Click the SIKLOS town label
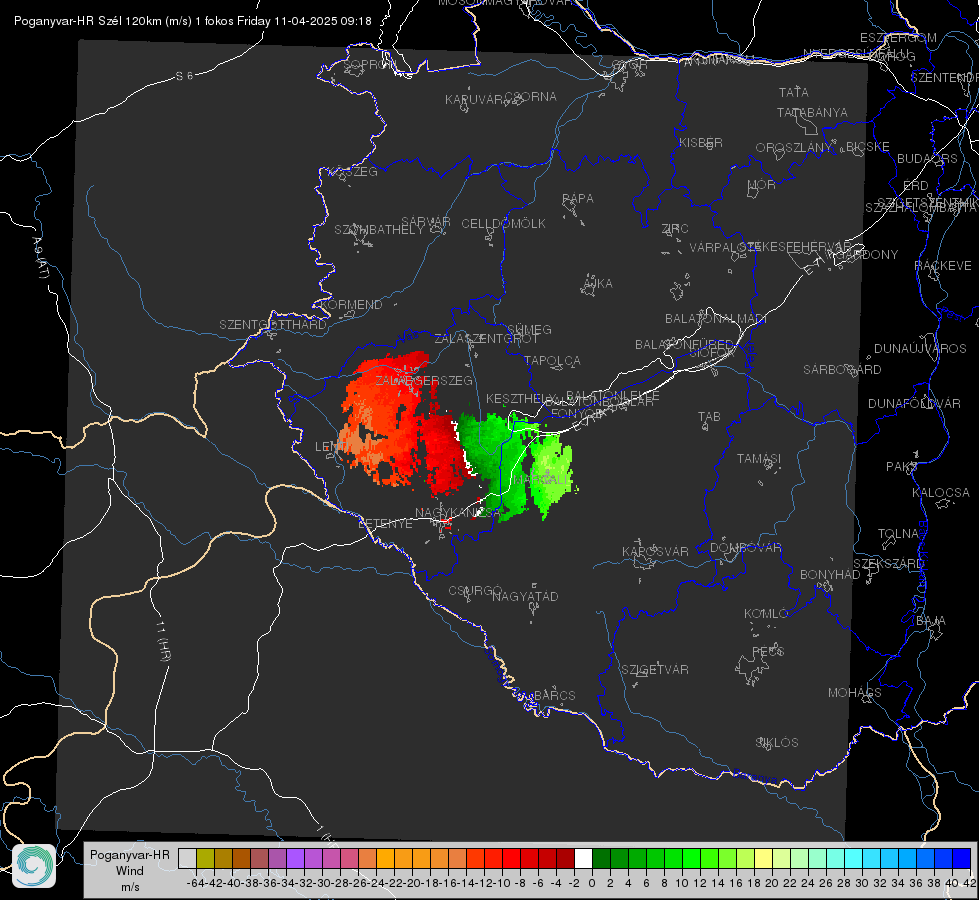 (x=777, y=743)
